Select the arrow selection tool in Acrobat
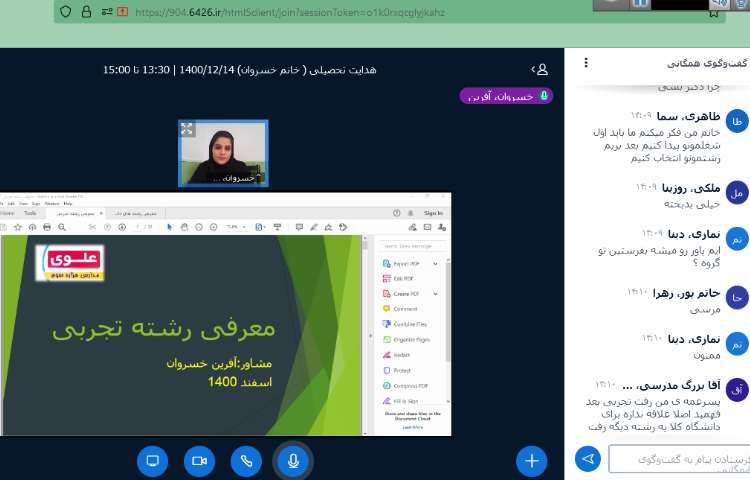 point(170,227)
